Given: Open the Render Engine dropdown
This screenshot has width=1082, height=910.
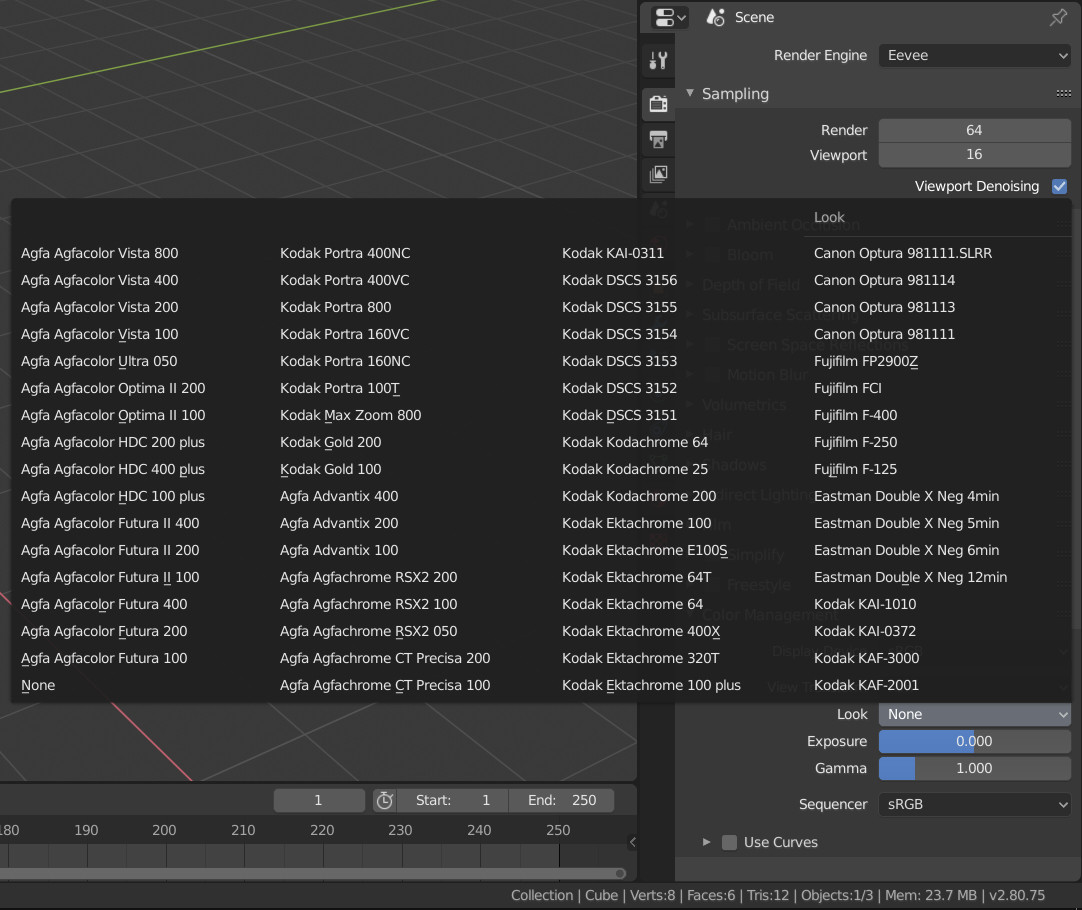Looking at the screenshot, I should (x=973, y=55).
